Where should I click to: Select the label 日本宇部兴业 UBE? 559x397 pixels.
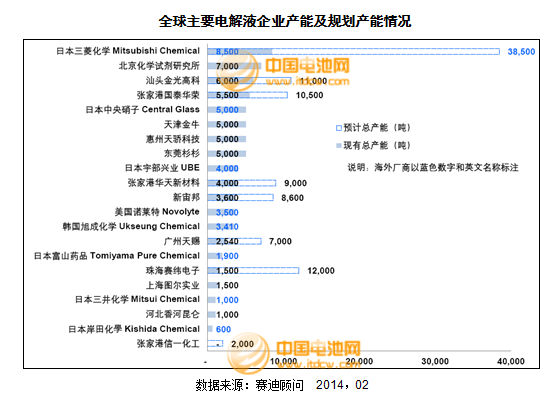click(x=162, y=168)
